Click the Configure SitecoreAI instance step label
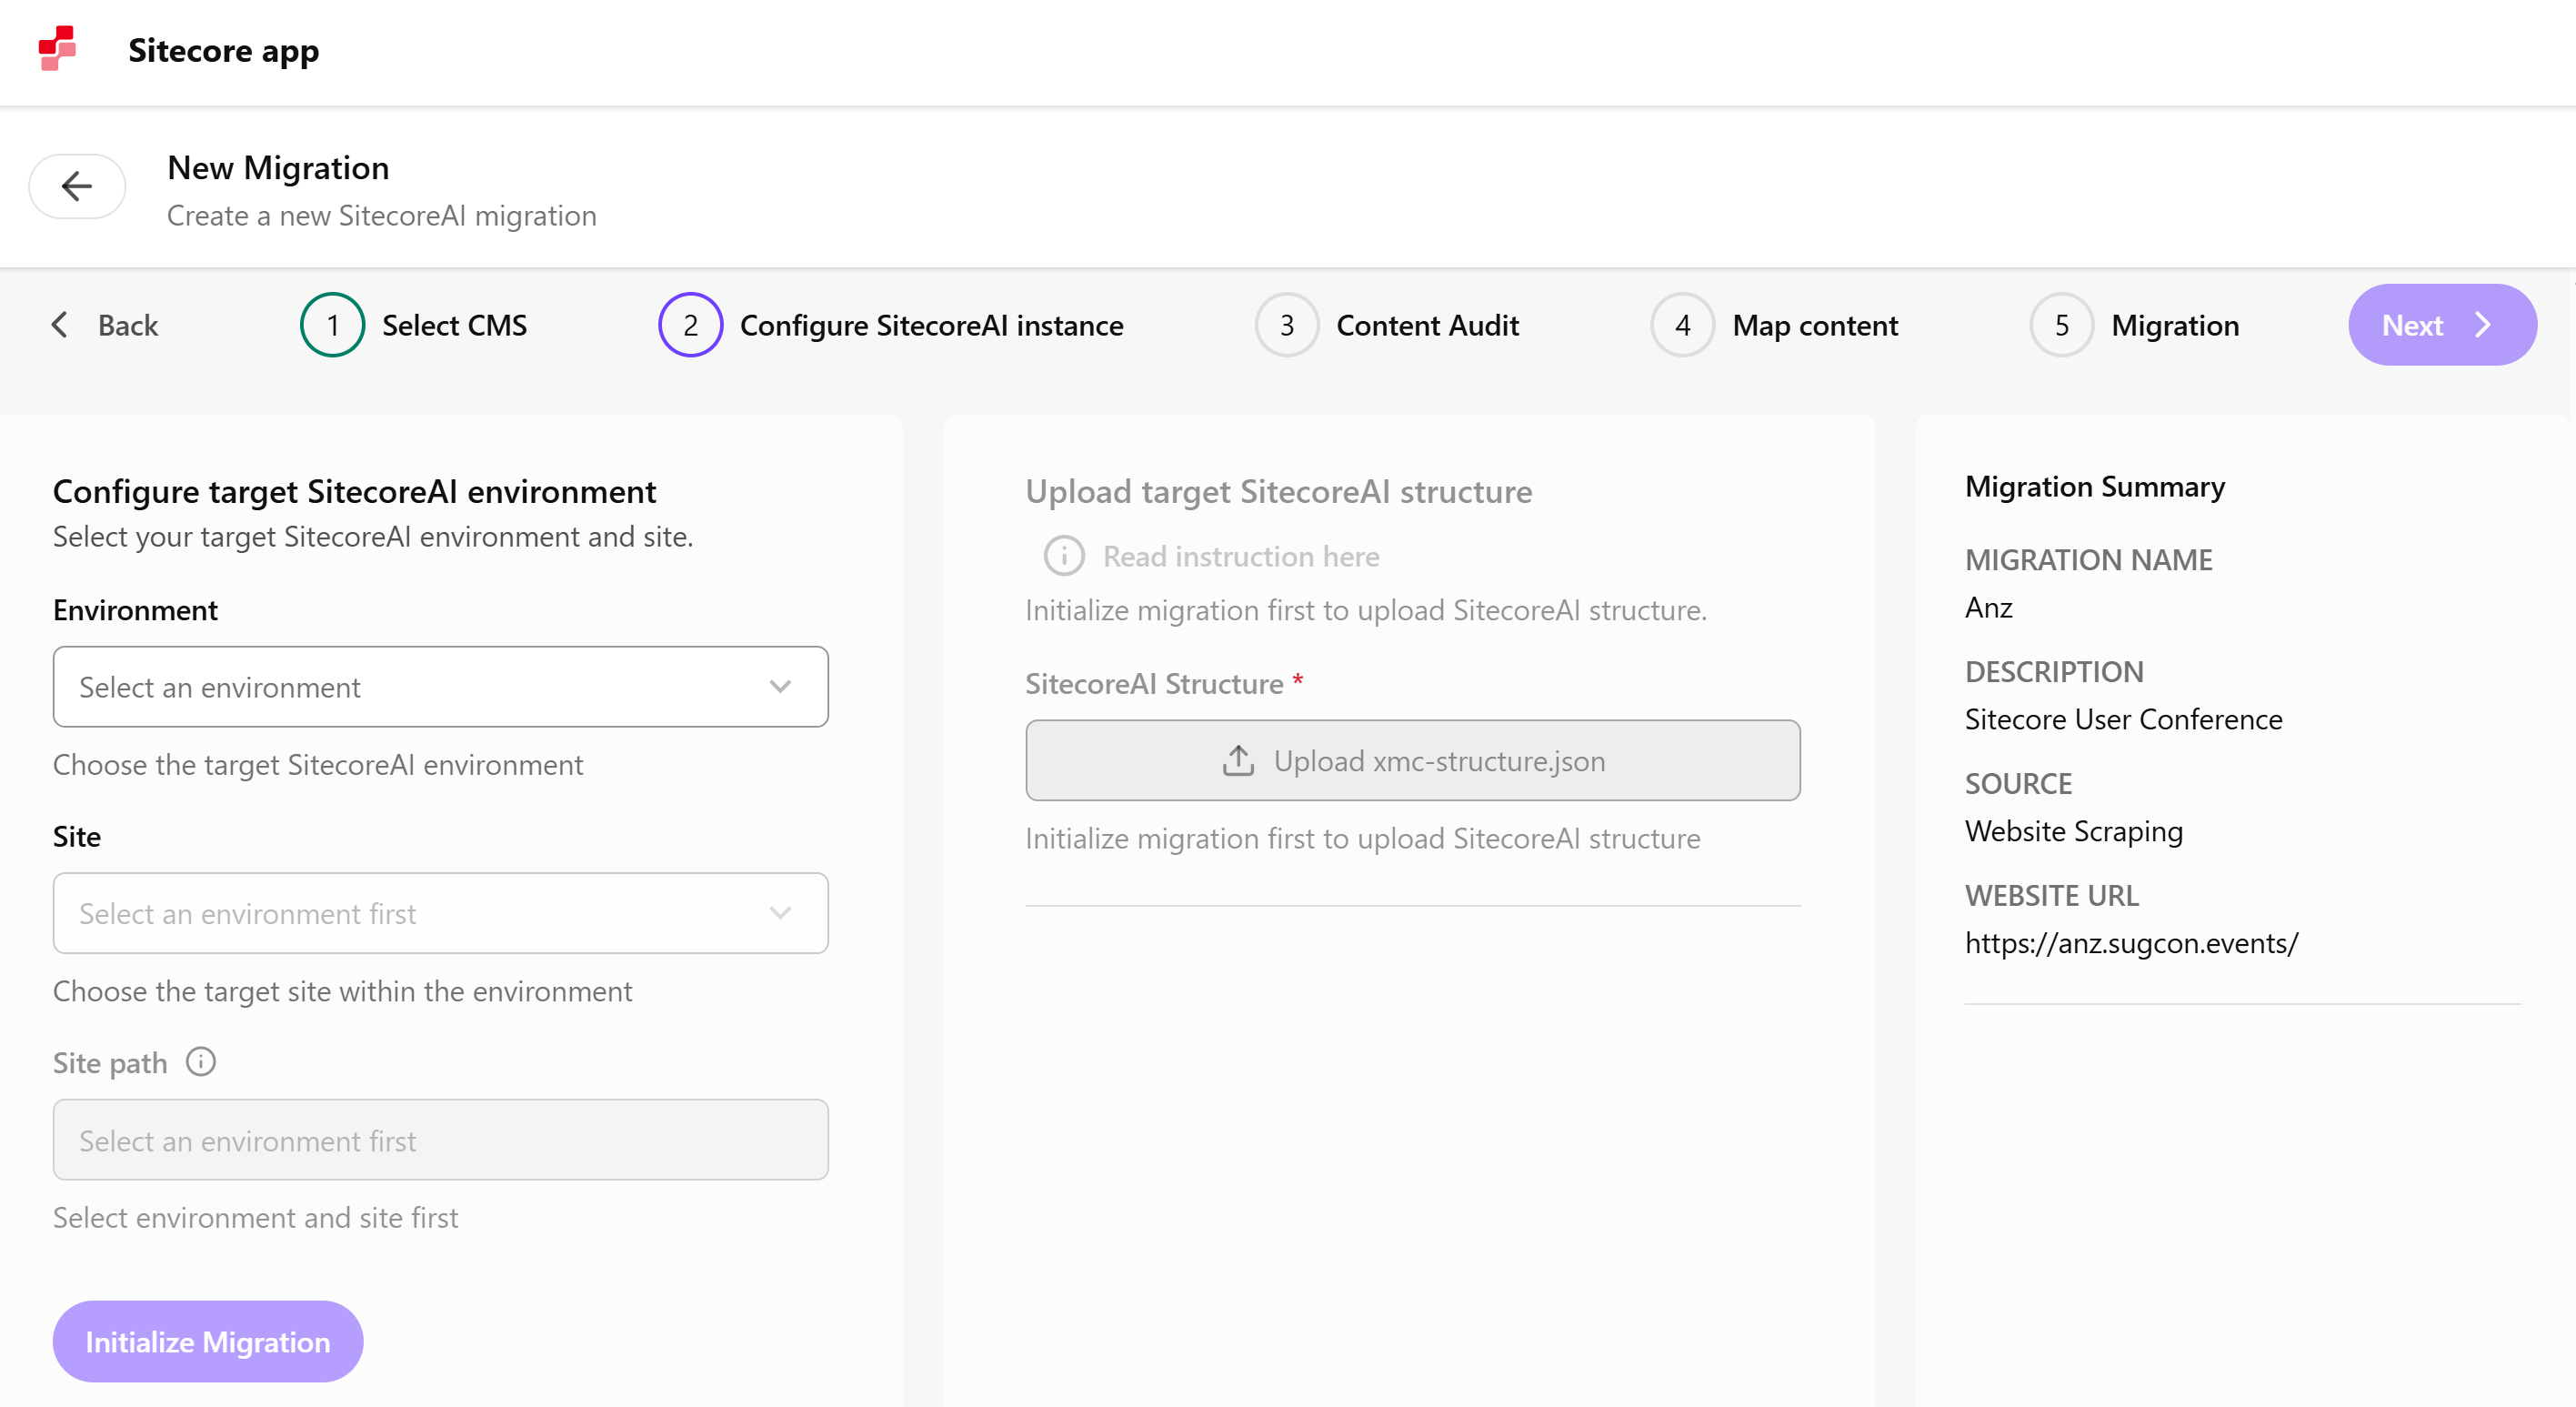 click(931, 325)
